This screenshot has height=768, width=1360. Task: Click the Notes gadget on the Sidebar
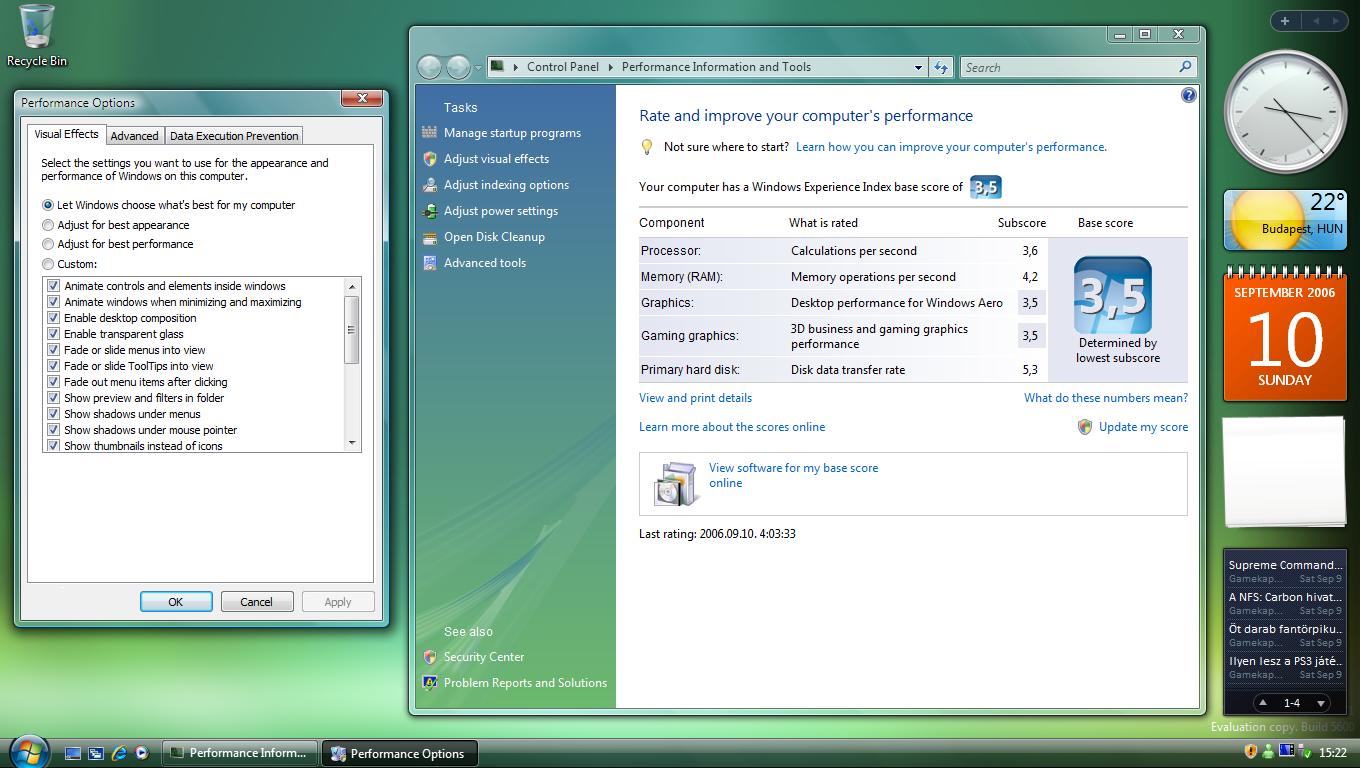tap(1285, 472)
